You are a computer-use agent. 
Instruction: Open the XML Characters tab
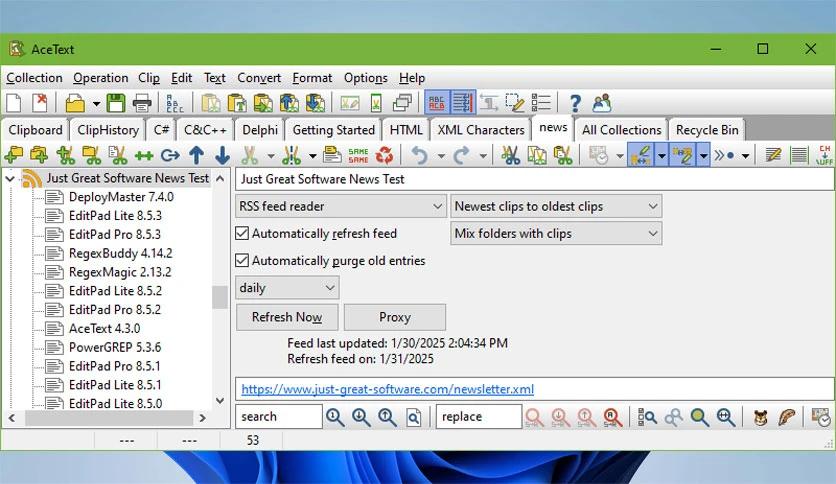(x=481, y=130)
